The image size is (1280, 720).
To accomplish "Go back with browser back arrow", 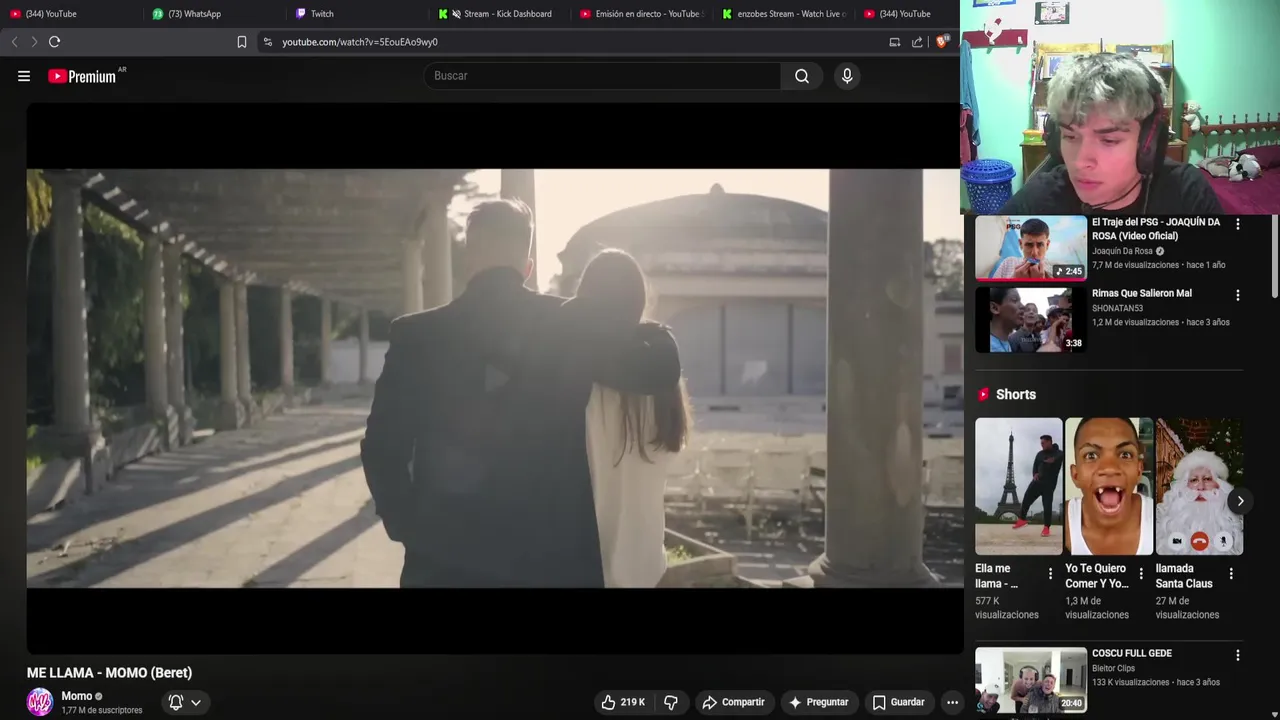I will [14, 42].
